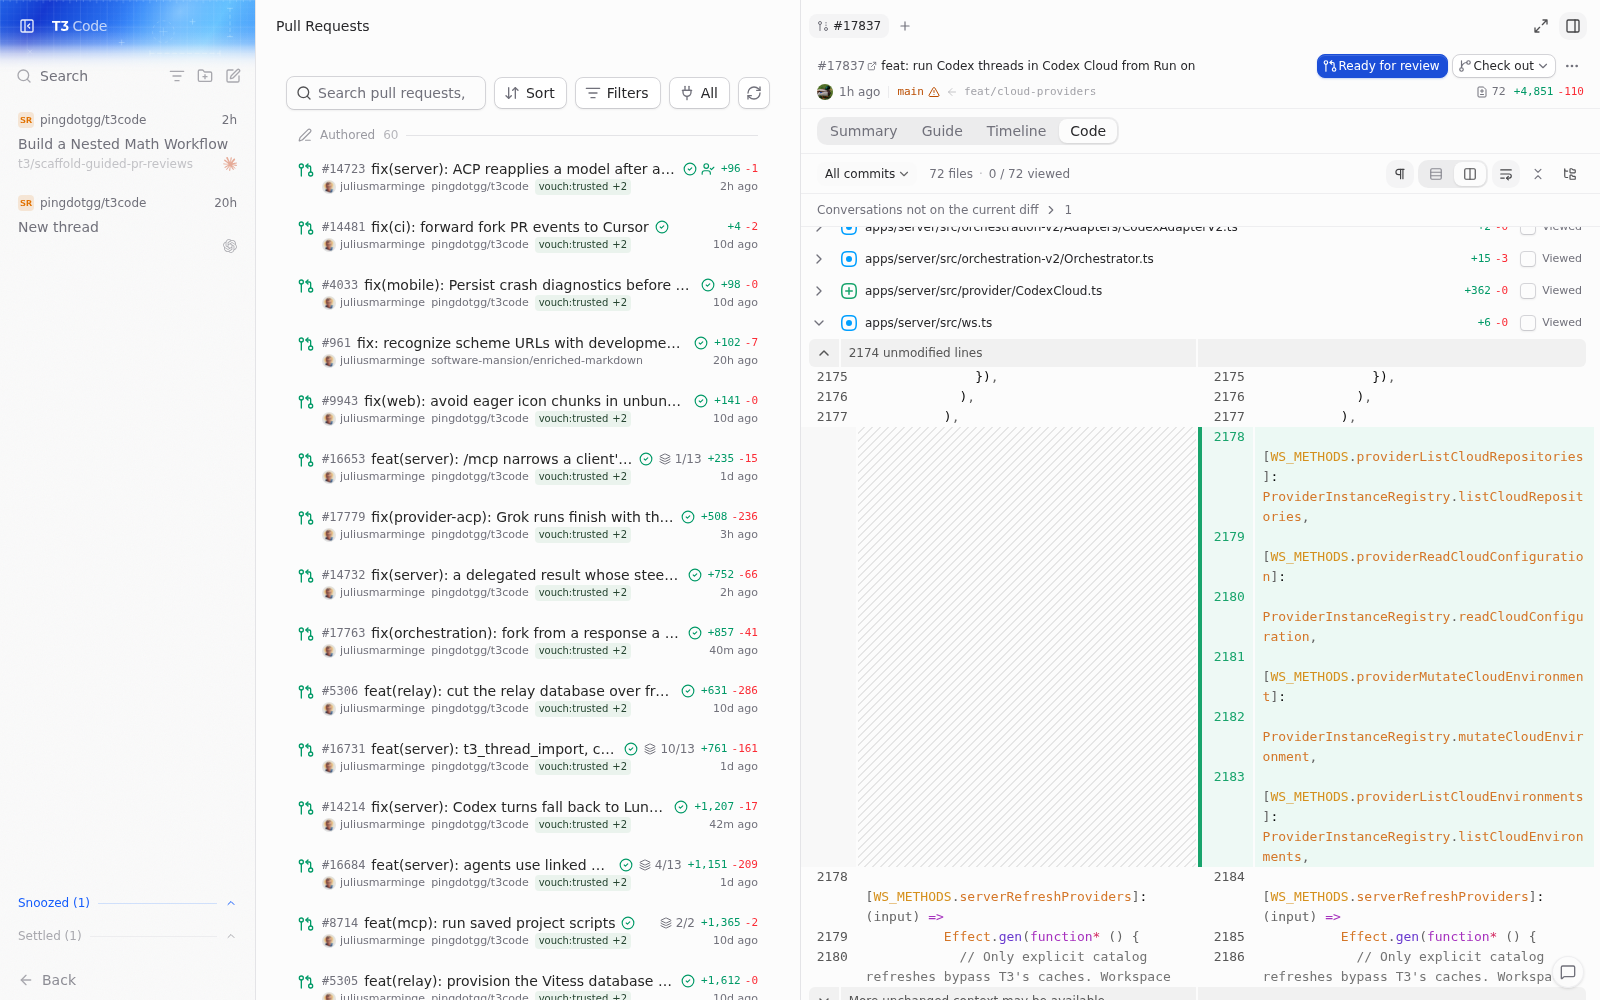This screenshot has width=1600, height=1000.
Task: Open the Filters button
Action: tap(618, 93)
